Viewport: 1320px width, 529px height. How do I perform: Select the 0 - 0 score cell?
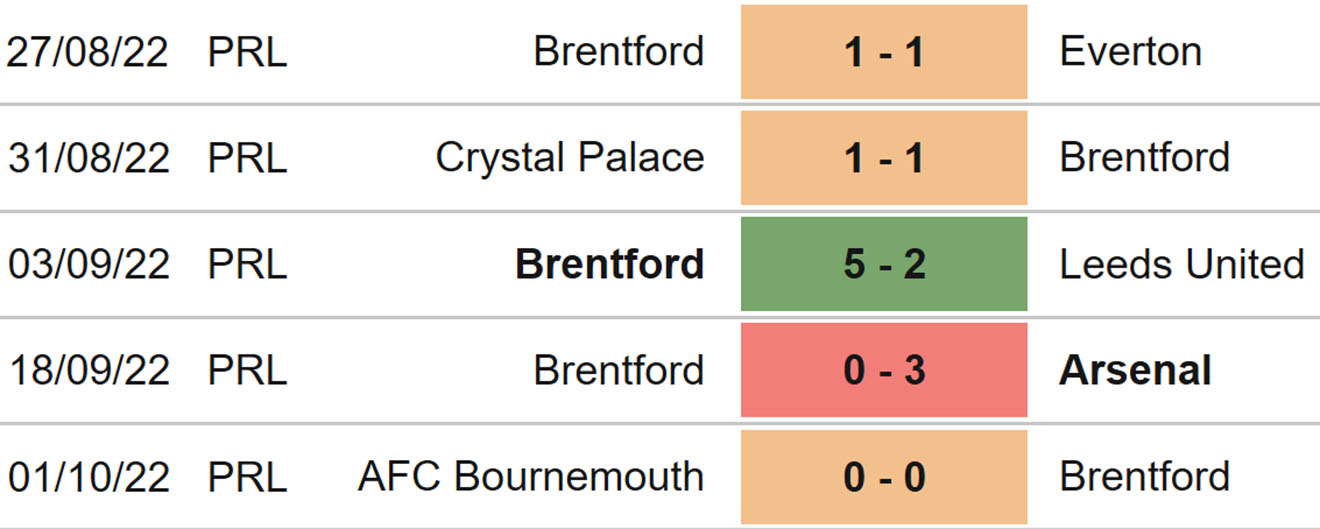[x=884, y=476]
